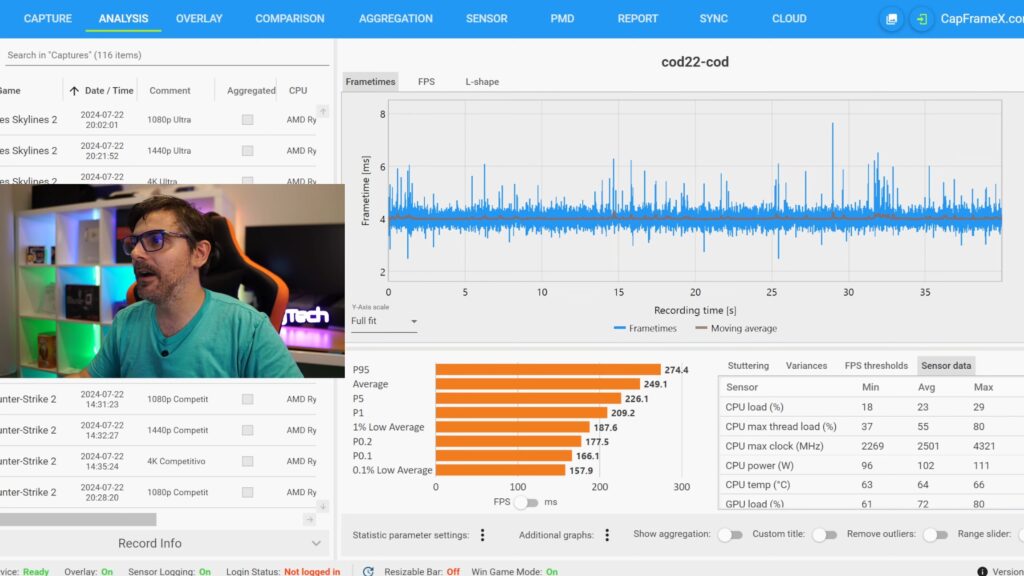Click the CPU power (W) sensor row

point(871,466)
